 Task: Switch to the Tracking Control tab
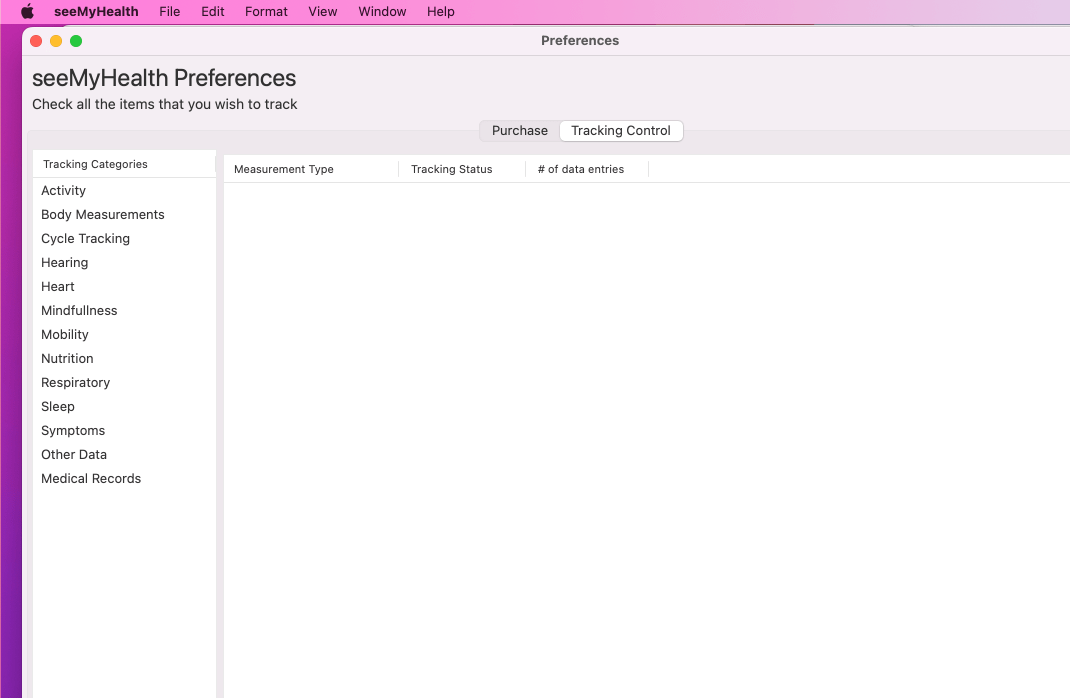click(621, 130)
